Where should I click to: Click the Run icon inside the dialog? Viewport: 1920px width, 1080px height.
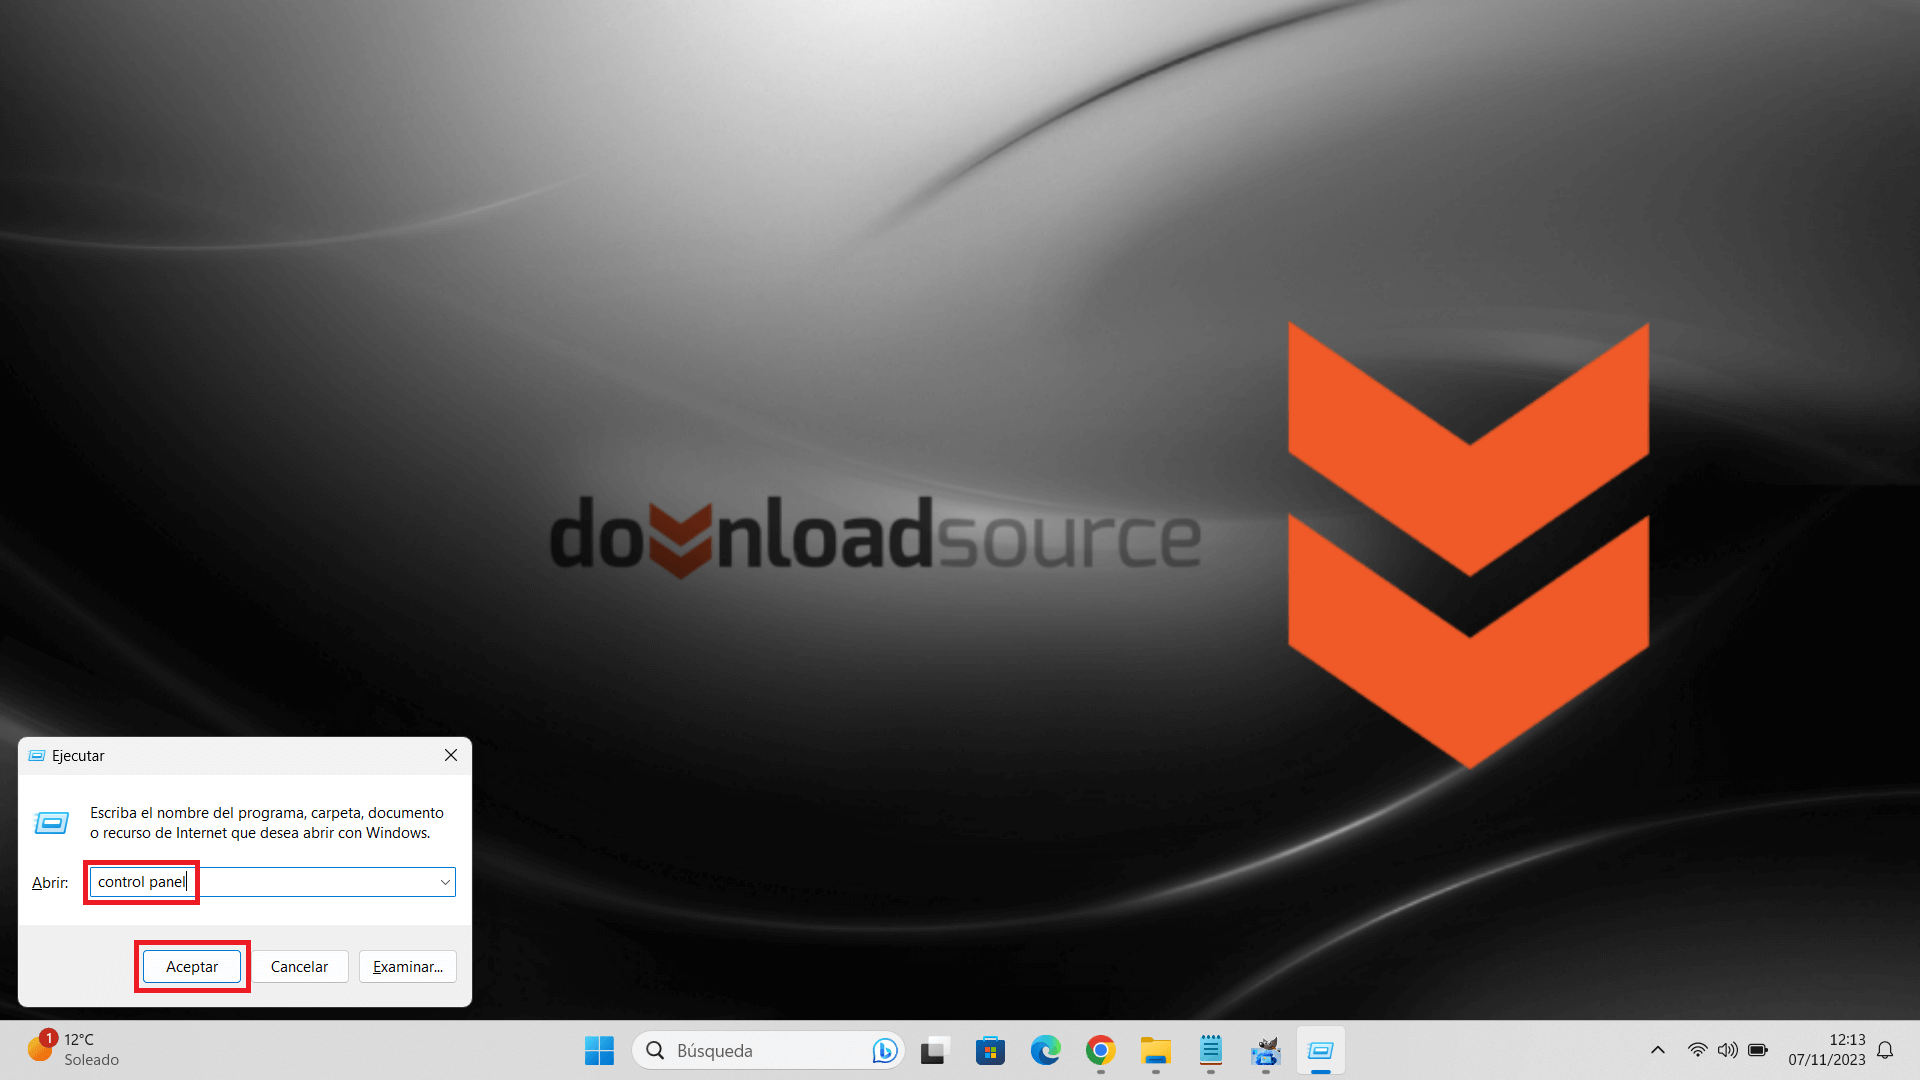[x=51, y=822]
